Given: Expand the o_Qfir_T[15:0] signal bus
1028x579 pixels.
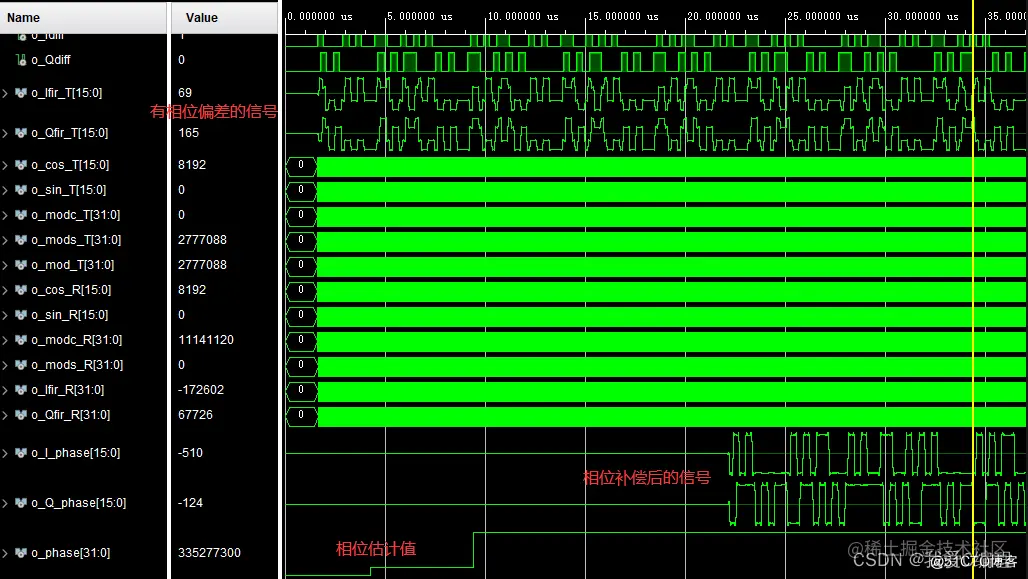Looking at the screenshot, I should tap(5, 133).
